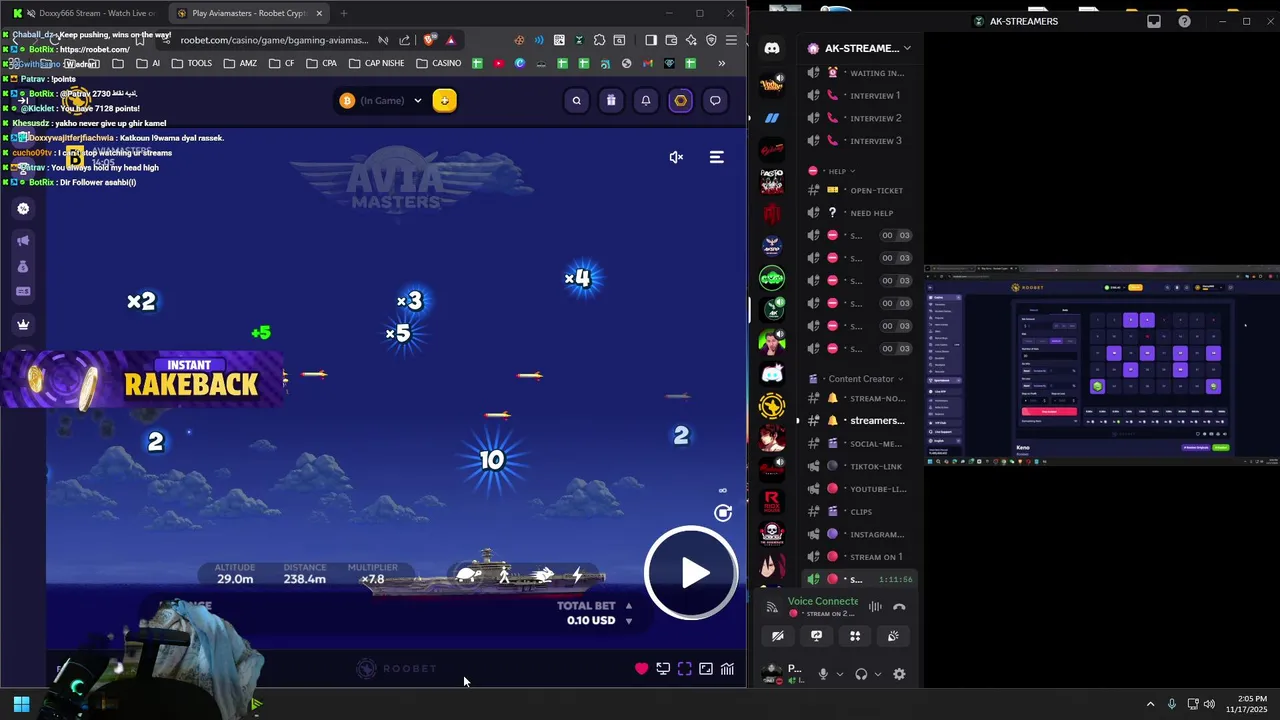This screenshot has height=720, width=1280.
Task: Open the Brave Shields lion icon
Action: pyautogui.click(x=430, y=40)
